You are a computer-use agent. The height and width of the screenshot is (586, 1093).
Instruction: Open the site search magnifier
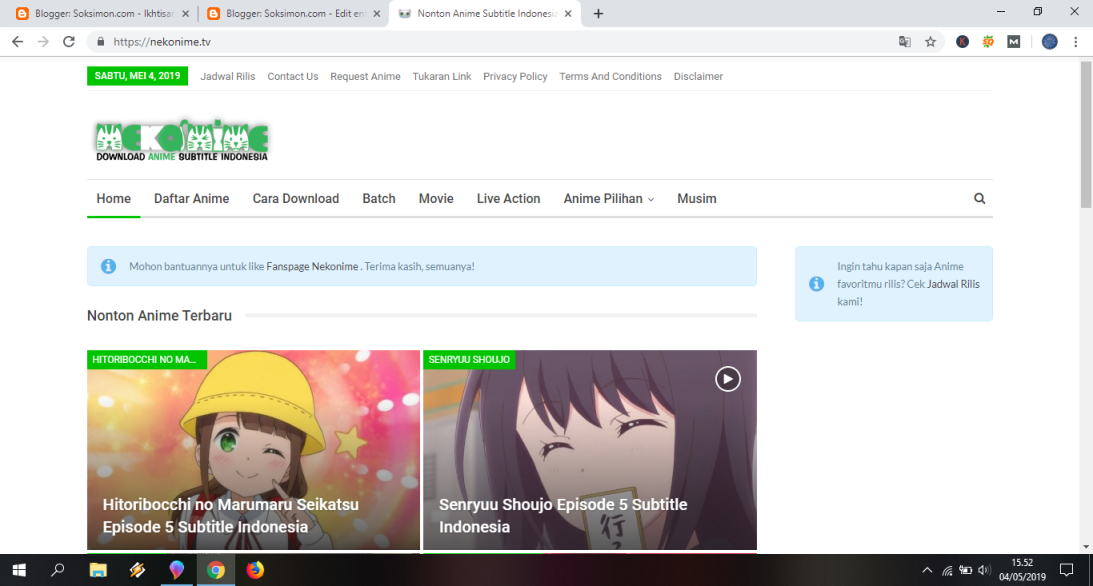point(979,199)
